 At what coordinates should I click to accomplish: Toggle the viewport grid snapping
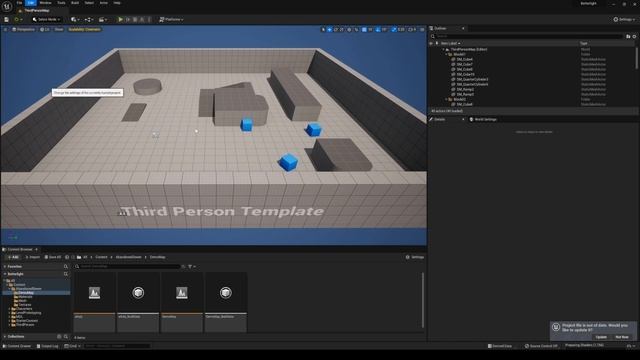pyautogui.click(x=364, y=29)
